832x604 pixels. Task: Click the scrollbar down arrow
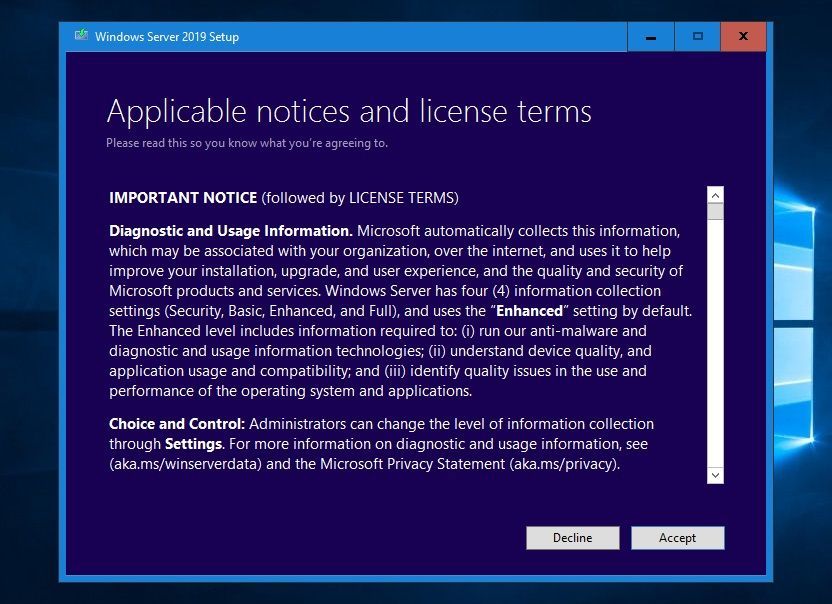tap(715, 475)
